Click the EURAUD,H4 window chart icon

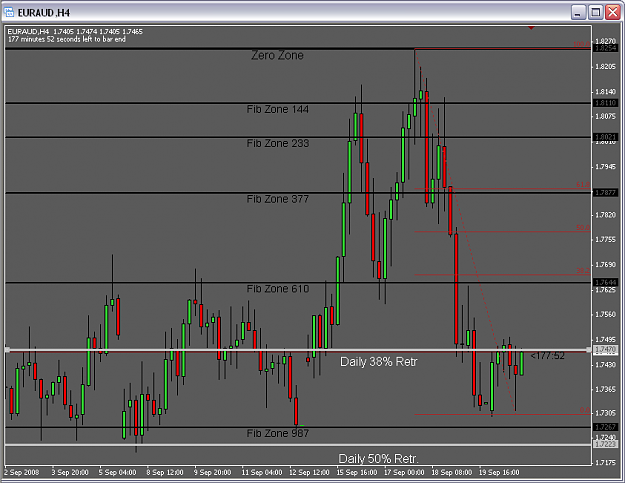[x=8, y=12]
